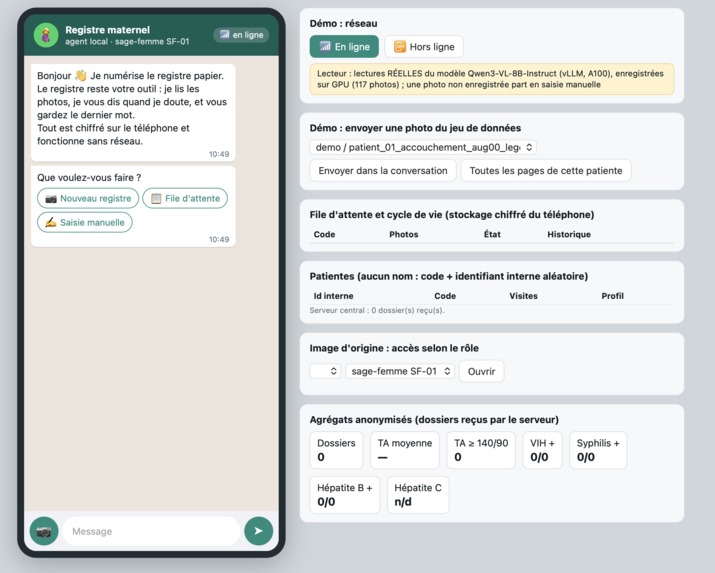
Task: Click 'Que voulez-vous faire ?' prompt text
Action: [89, 178]
